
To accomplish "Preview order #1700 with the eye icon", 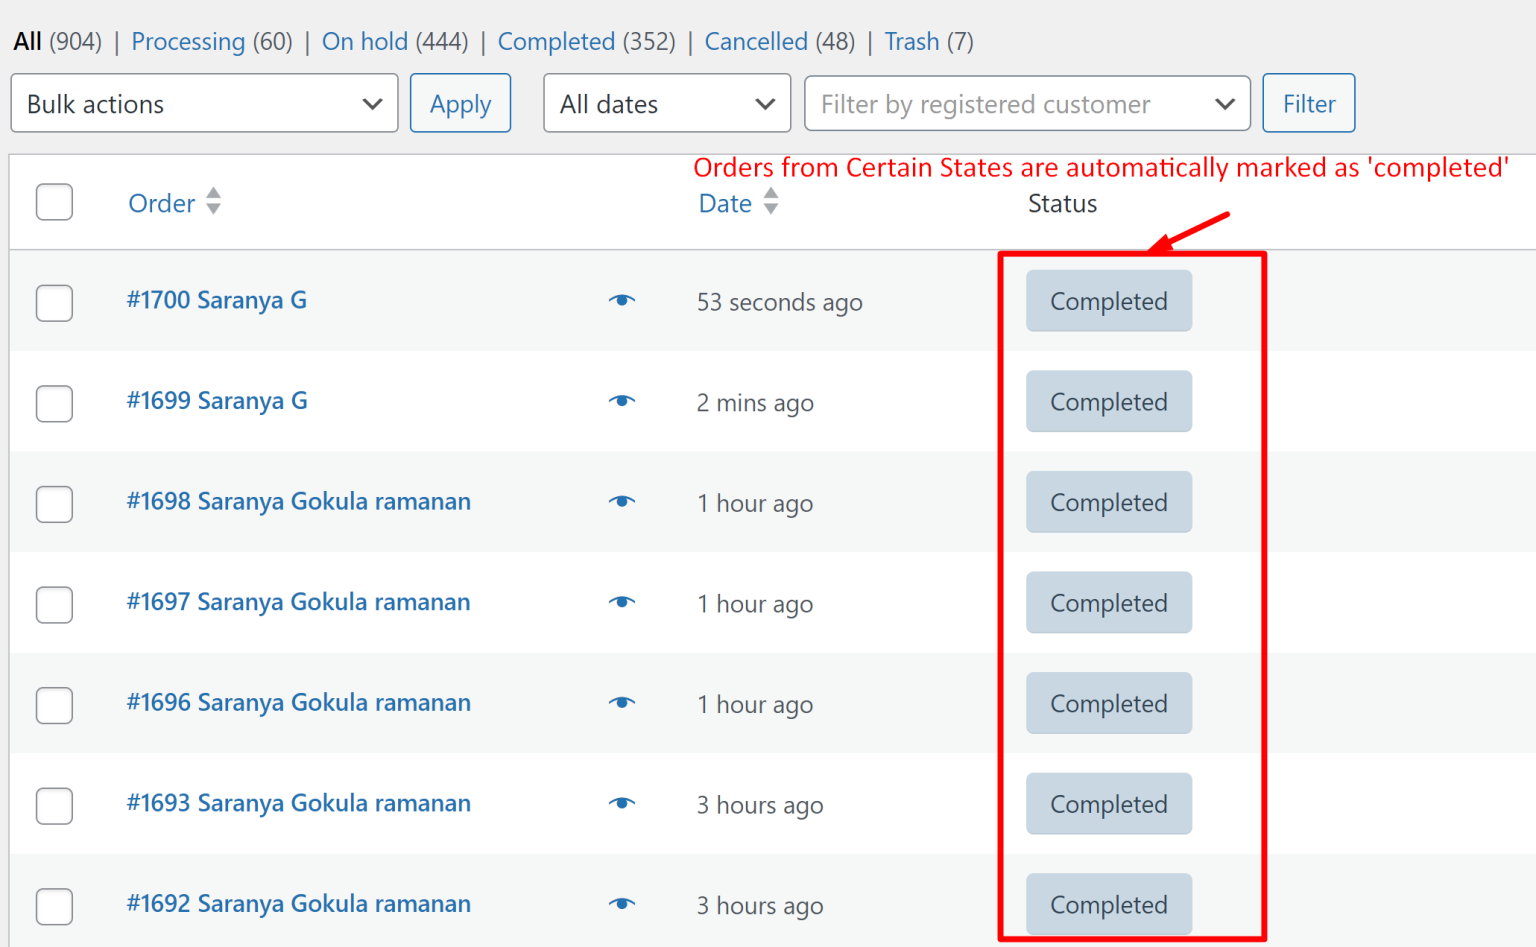I will [x=622, y=301].
